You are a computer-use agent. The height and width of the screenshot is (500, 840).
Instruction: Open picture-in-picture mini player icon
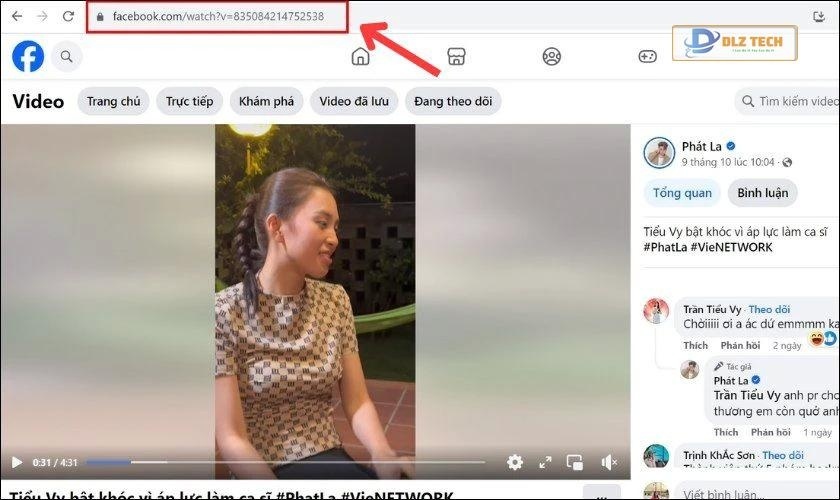tap(575, 462)
